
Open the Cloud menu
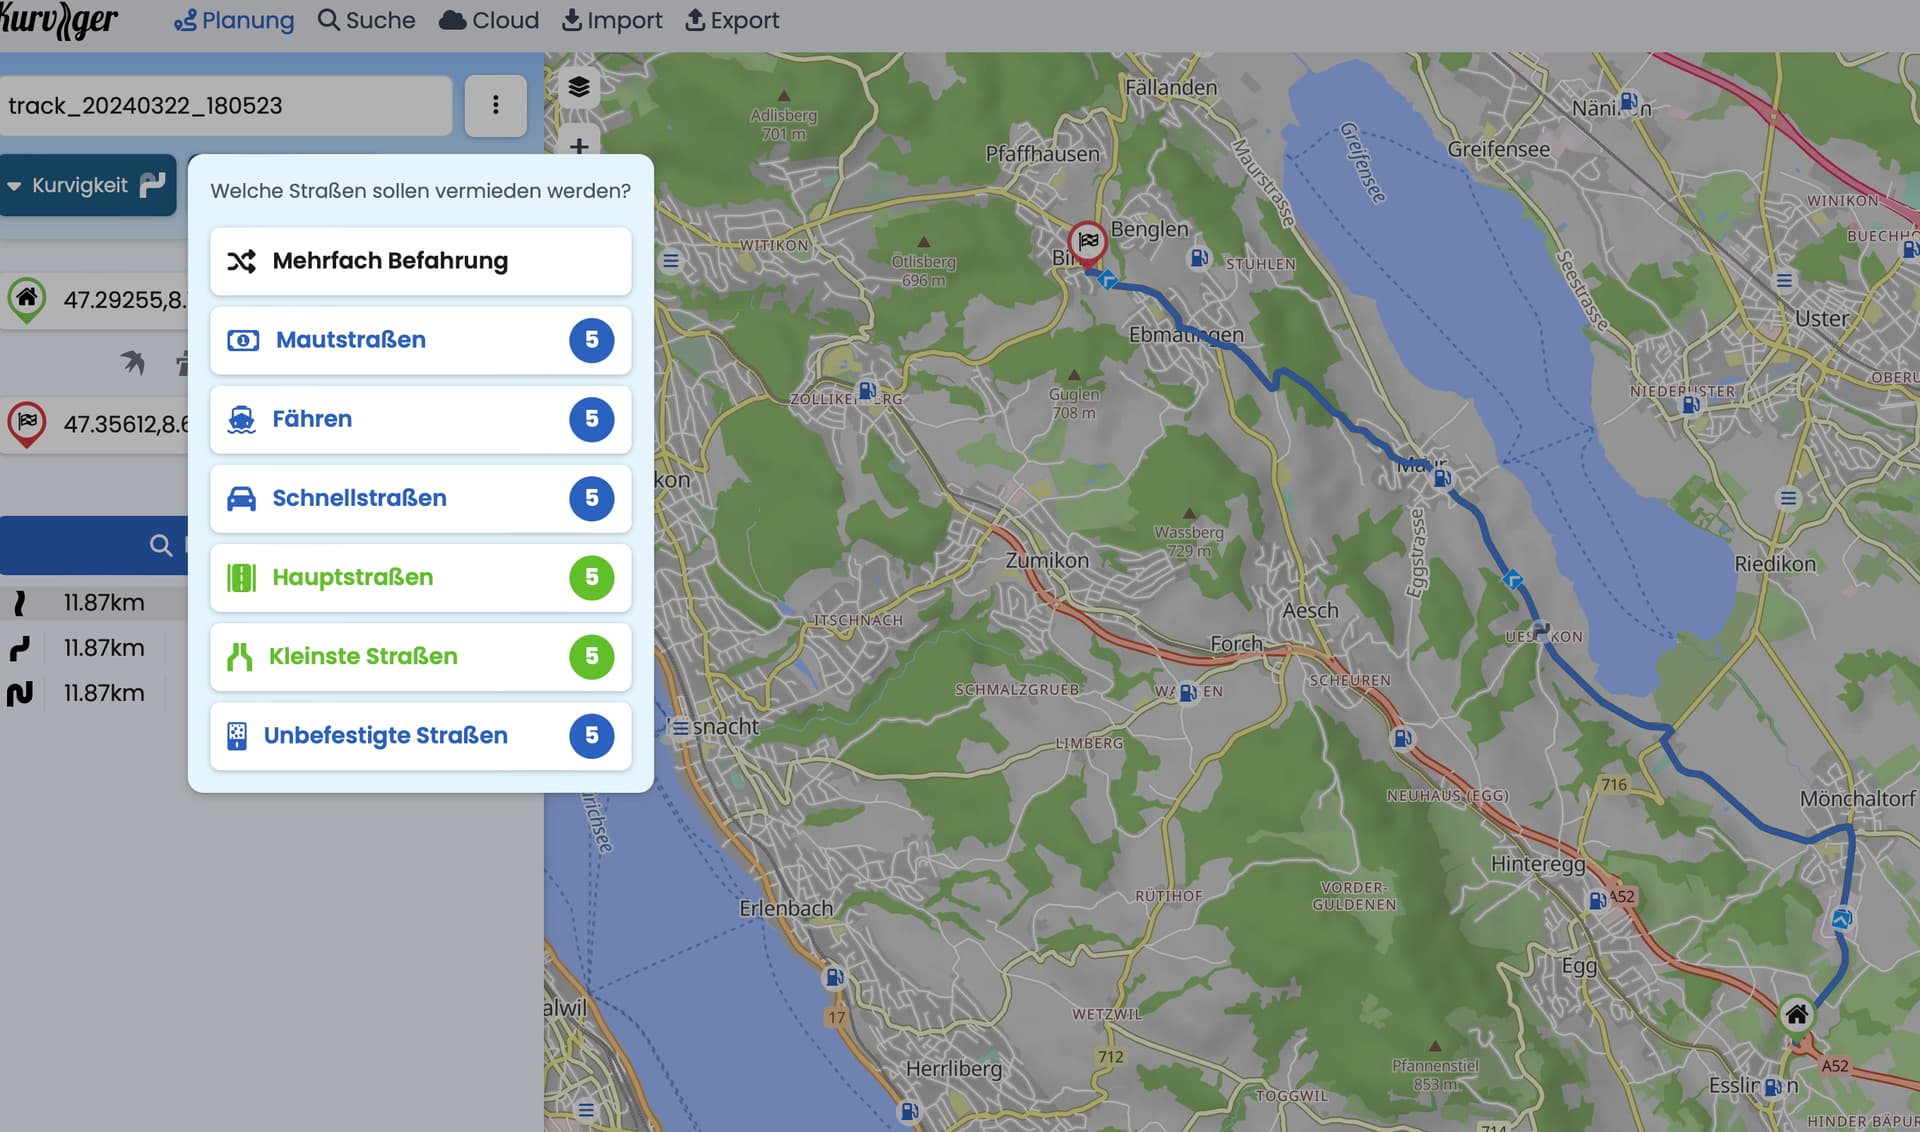pos(489,20)
